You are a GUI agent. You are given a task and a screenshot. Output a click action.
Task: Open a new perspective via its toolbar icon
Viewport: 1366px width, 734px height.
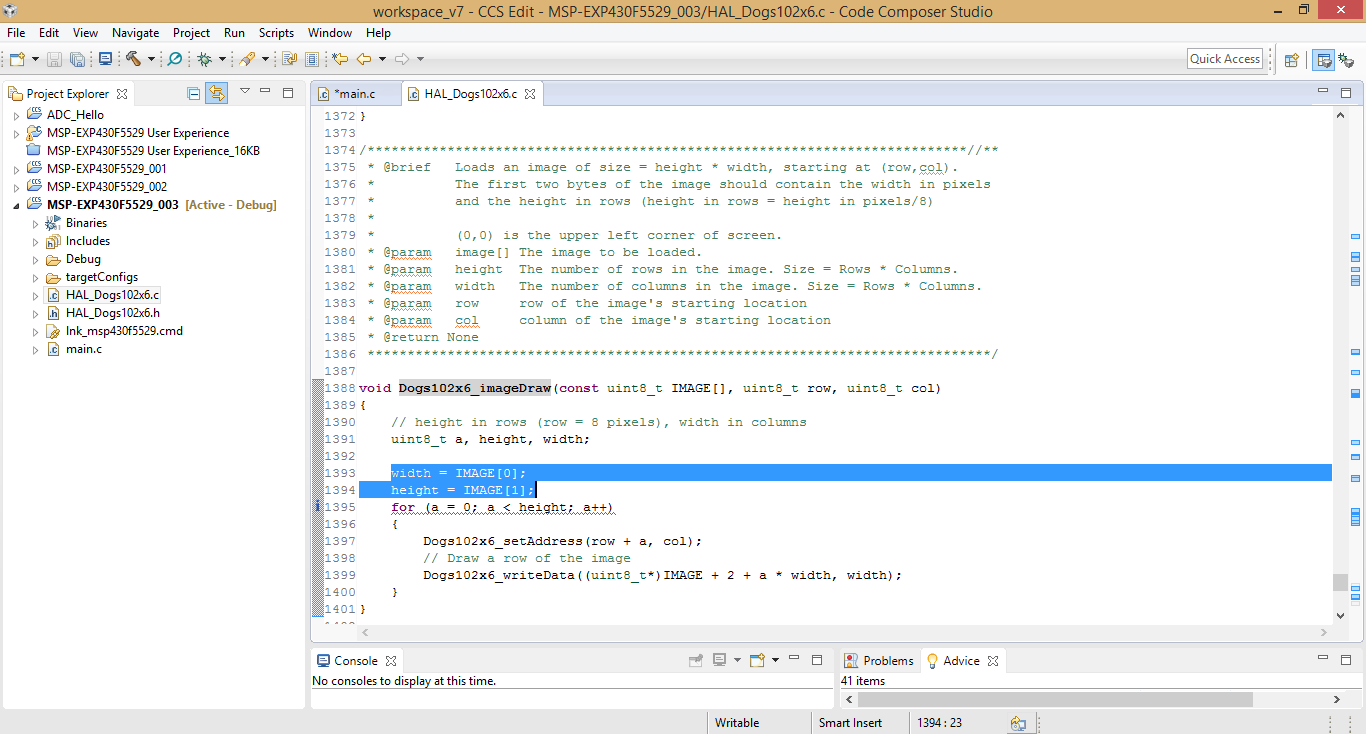pyautogui.click(x=1290, y=58)
